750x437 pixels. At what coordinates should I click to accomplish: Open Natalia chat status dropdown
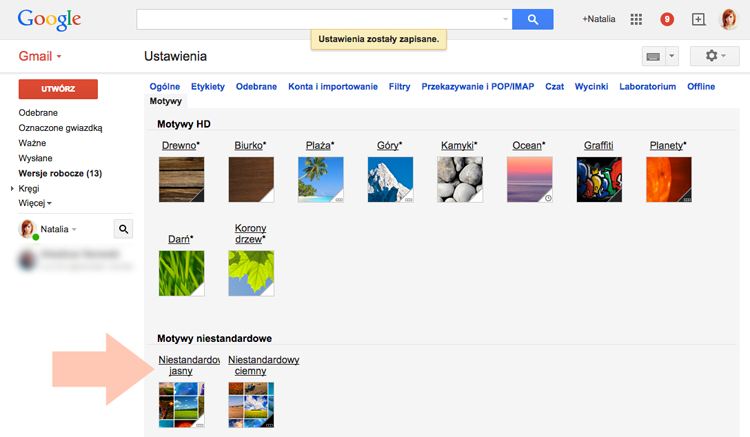[x=58, y=229]
